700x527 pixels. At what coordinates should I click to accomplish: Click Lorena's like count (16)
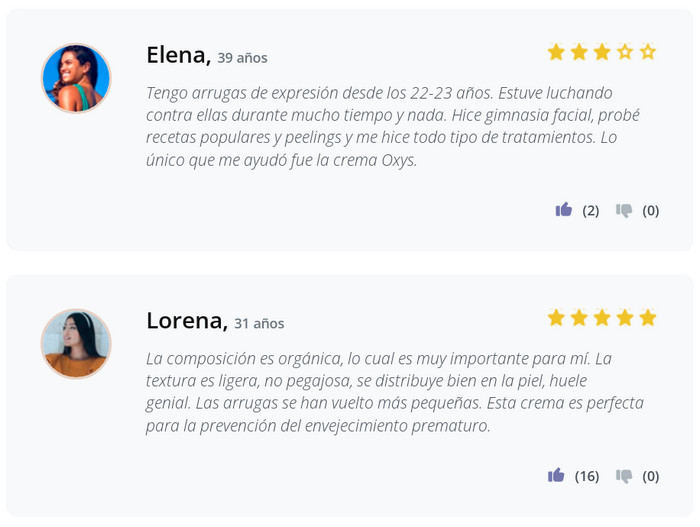point(587,476)
